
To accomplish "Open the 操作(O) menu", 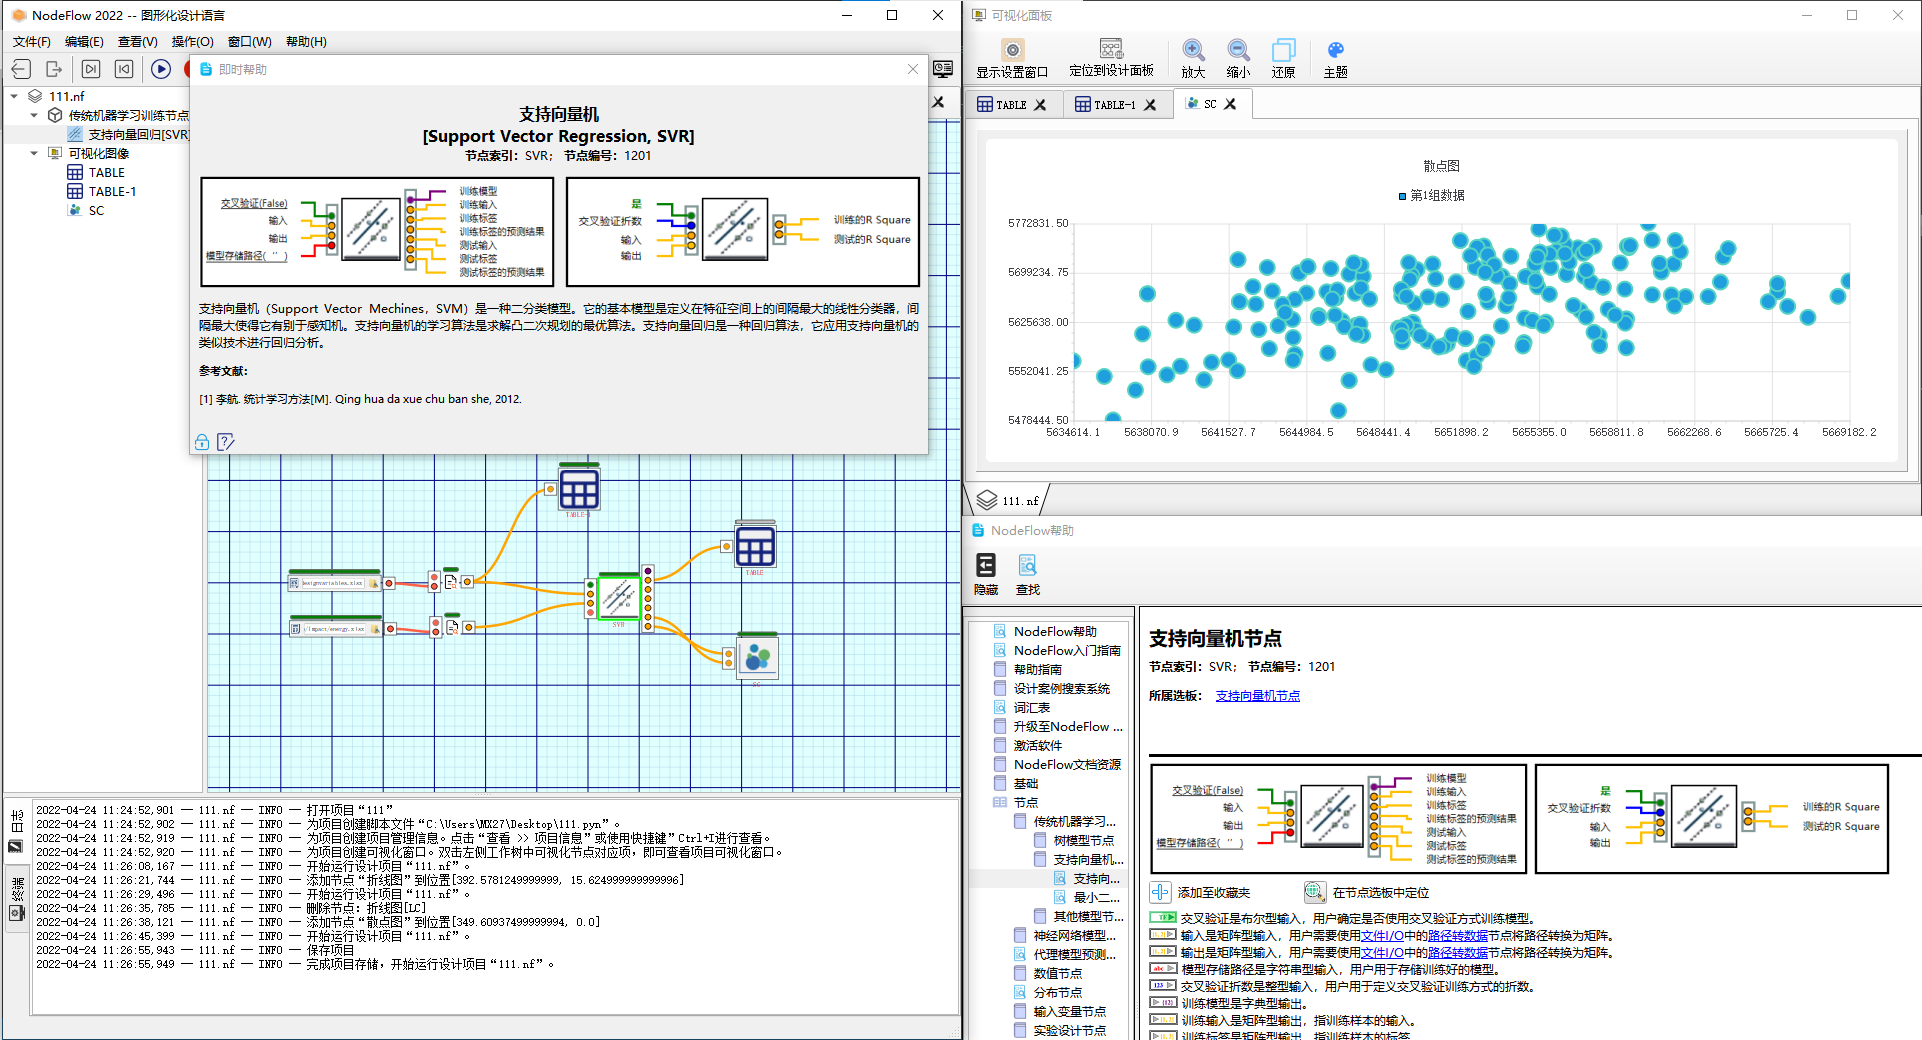I will [192, 42].
